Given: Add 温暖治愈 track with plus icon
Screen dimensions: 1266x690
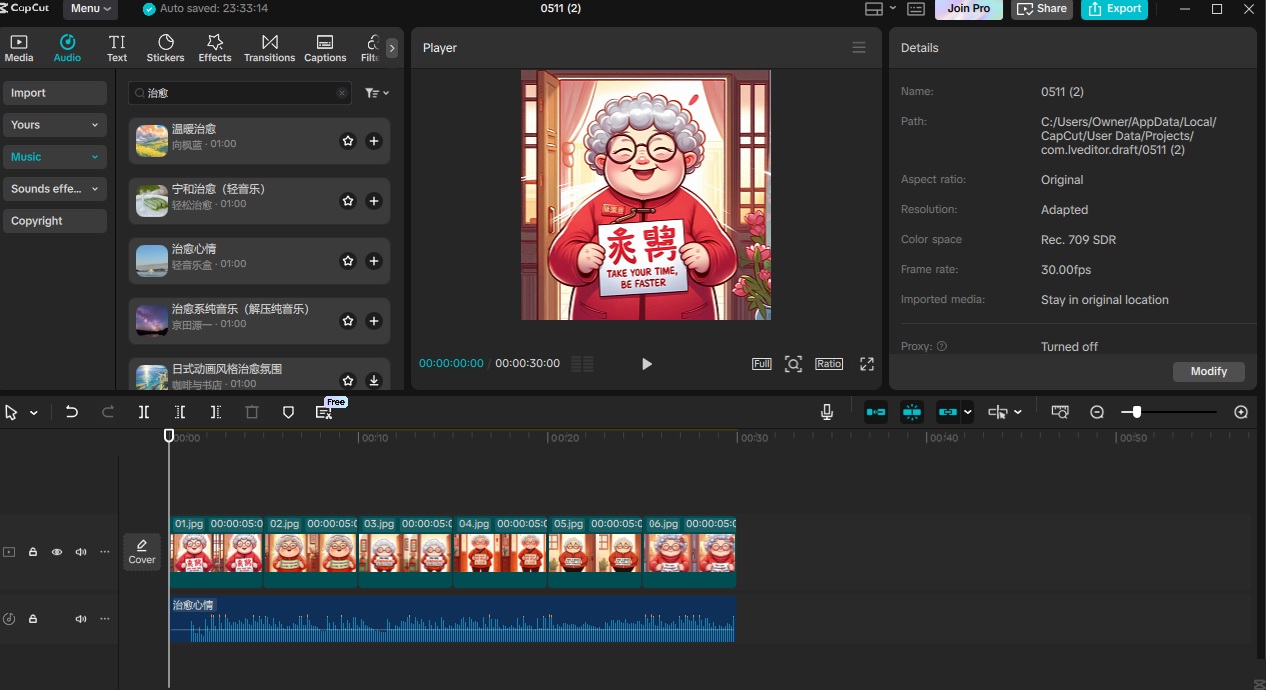Looking at the screenshot, I should [374, 141].
